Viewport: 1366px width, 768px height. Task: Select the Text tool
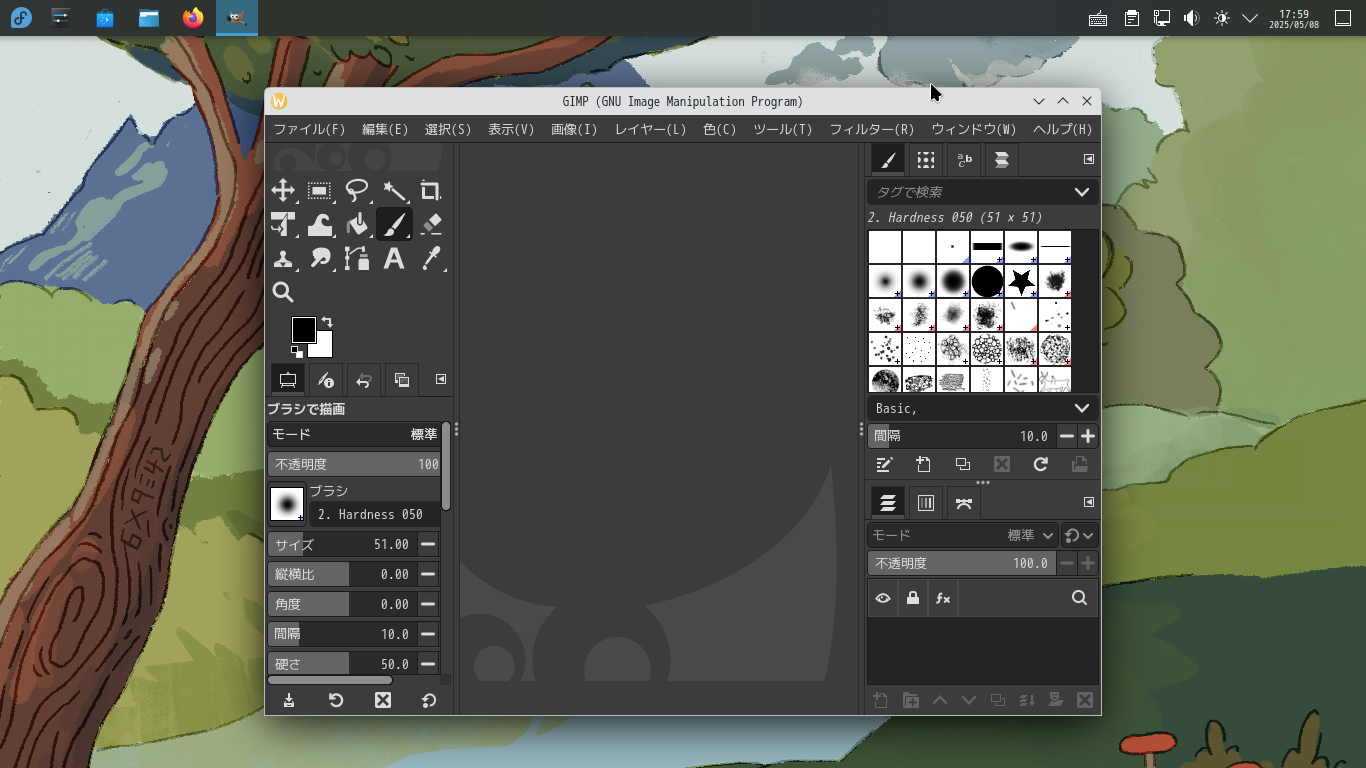(x=394, y=259)
